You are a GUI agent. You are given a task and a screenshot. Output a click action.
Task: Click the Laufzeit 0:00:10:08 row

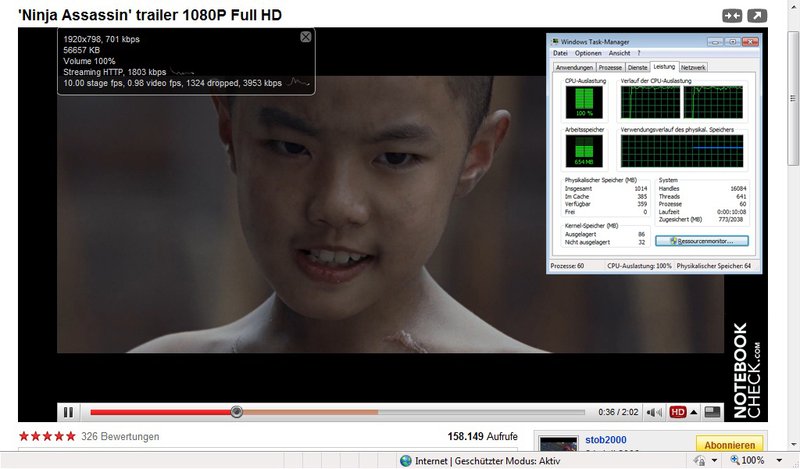coord(703,211)
